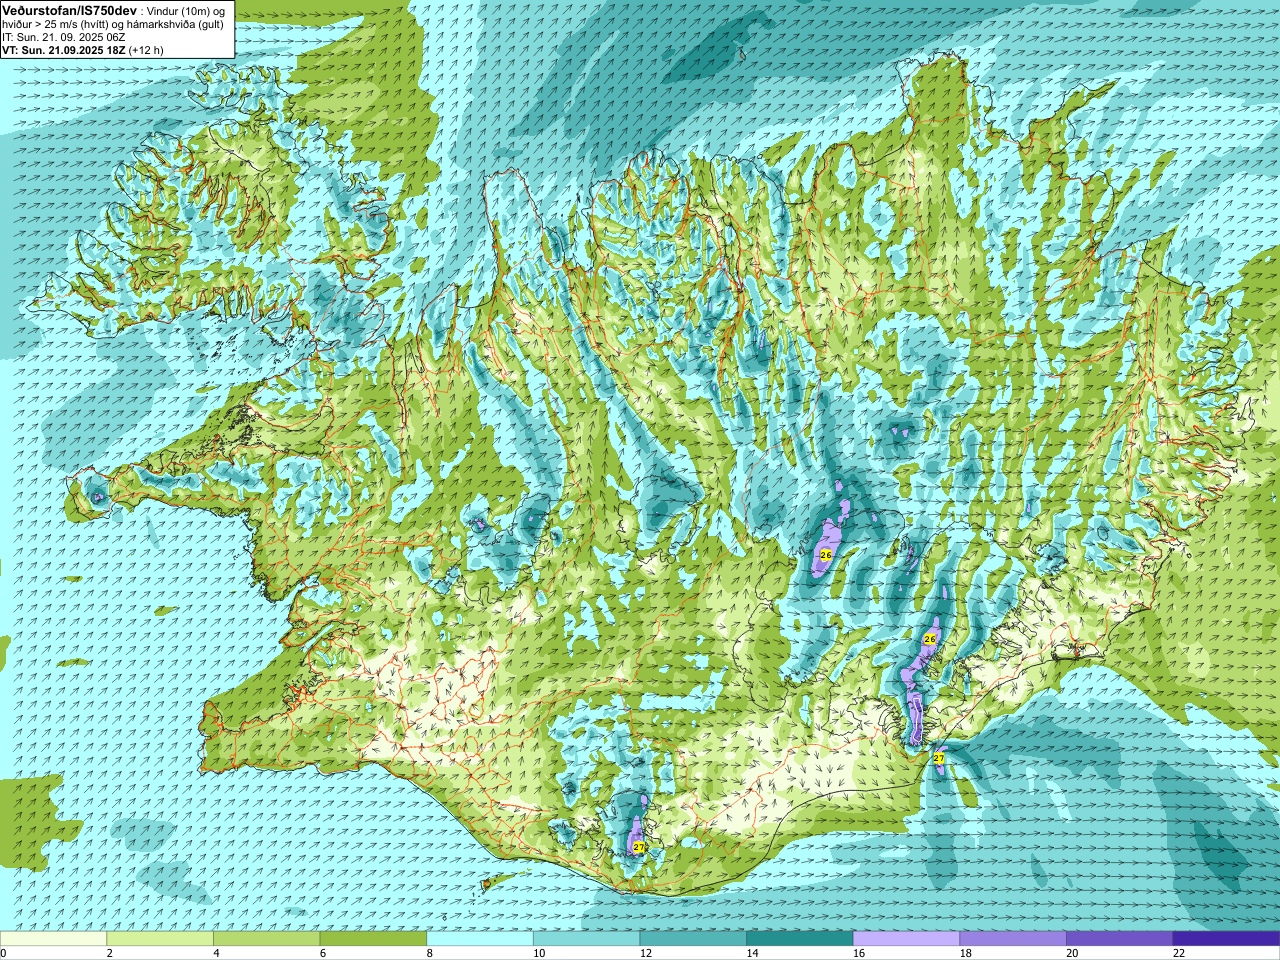Click the yellow 27 gust label offshore of southeast coast

pyautogui.click(x=939, y=759)
